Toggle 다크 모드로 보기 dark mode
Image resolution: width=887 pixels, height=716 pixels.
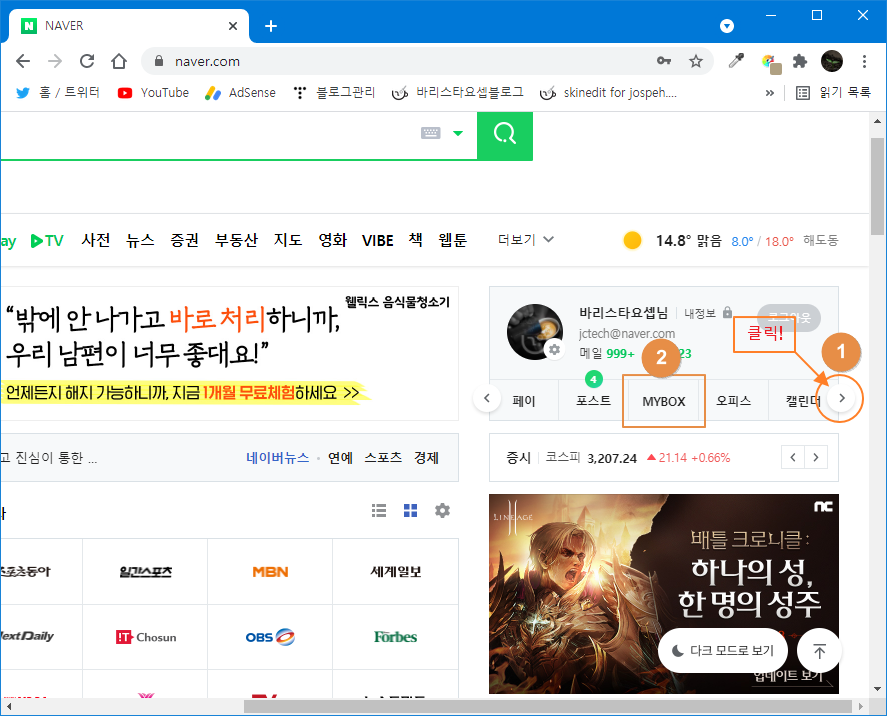click(723, 650)
